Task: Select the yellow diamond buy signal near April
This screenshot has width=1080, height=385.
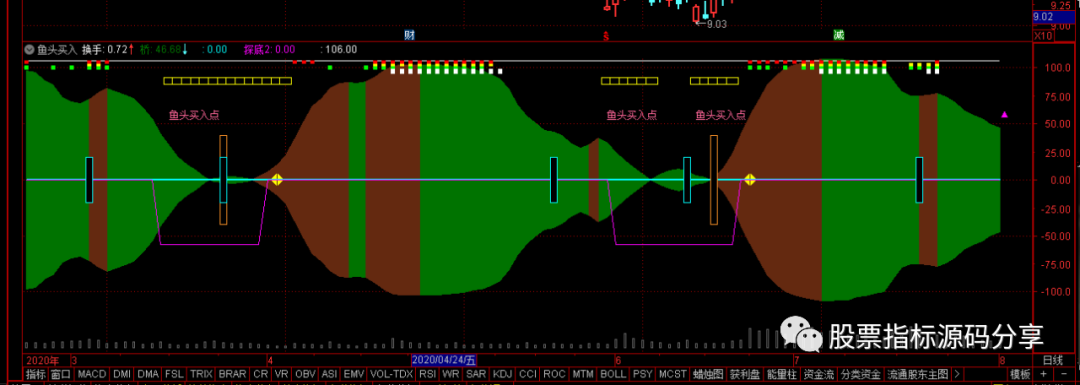Action: click(277, 180)
